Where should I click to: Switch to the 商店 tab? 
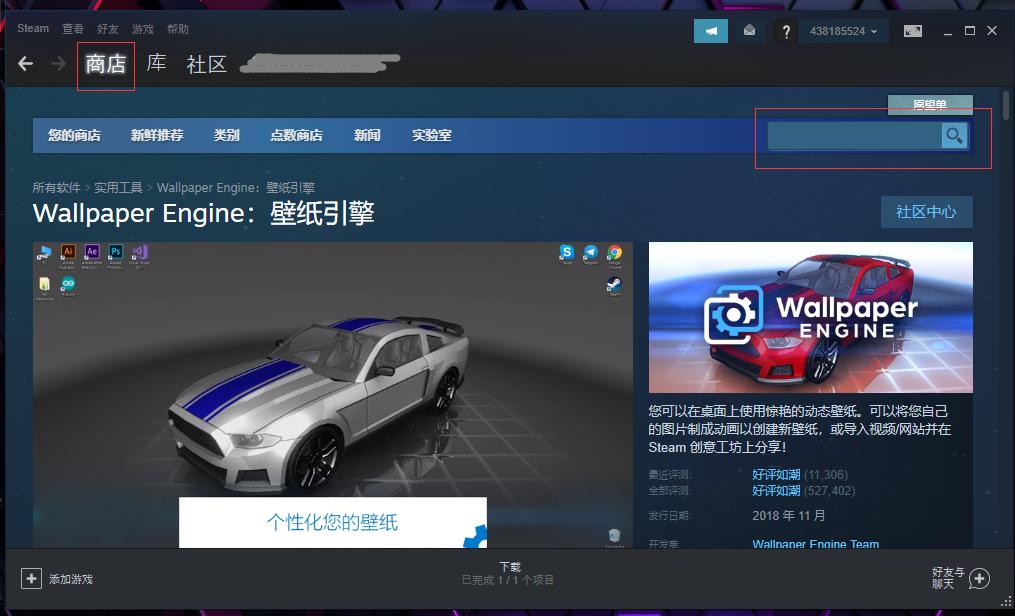coord(106,64)
